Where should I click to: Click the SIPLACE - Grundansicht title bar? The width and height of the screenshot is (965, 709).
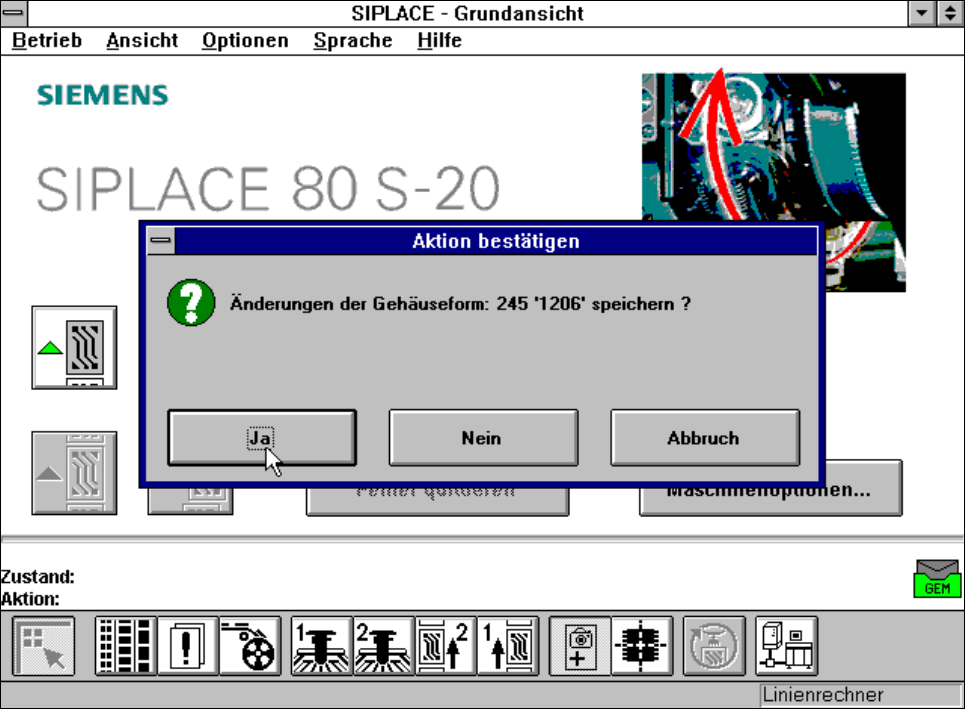click(x=468, y=13)
